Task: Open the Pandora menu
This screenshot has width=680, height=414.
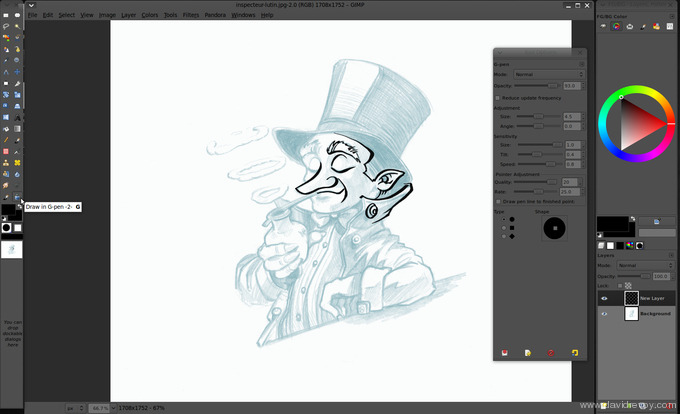Action: coord(215,15)
